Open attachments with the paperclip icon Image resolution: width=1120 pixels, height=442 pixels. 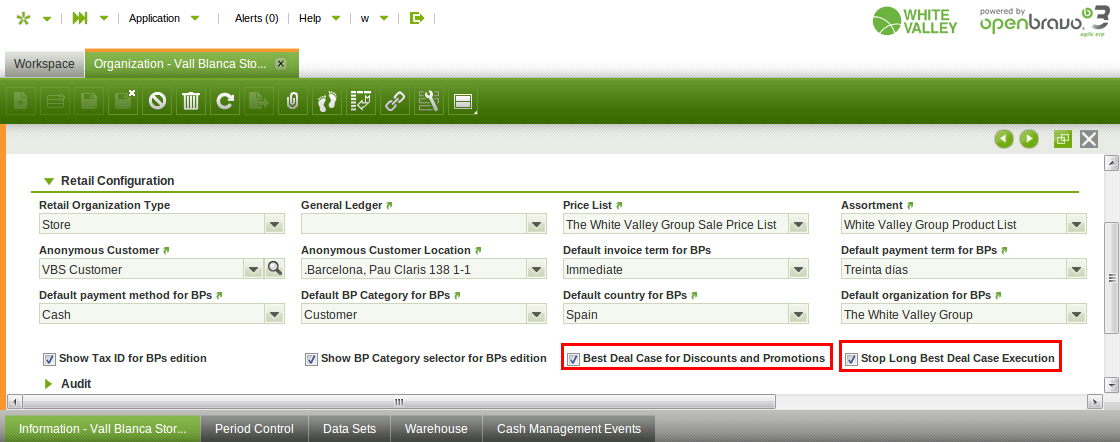point(293,101)
